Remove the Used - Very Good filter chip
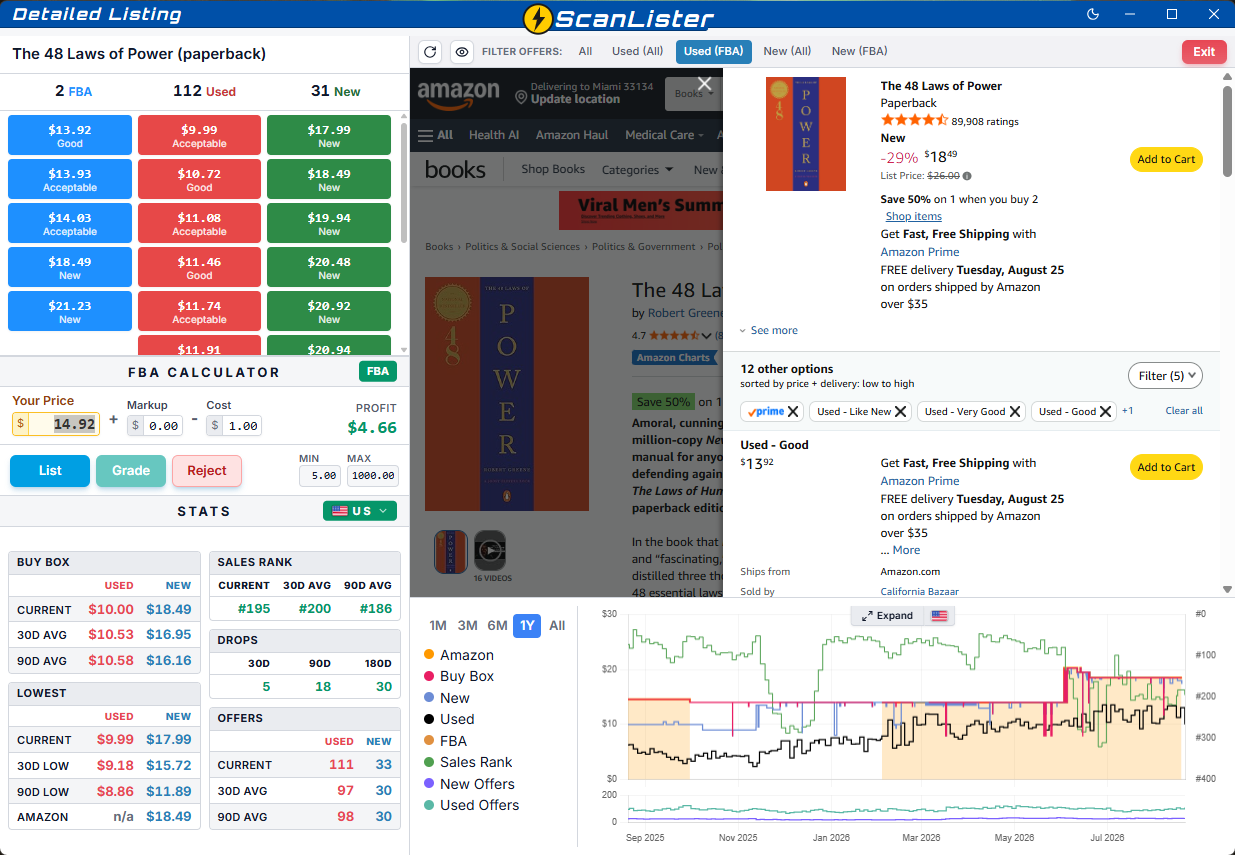Screen dimensions: 1235x855 tap(1015, 411)
